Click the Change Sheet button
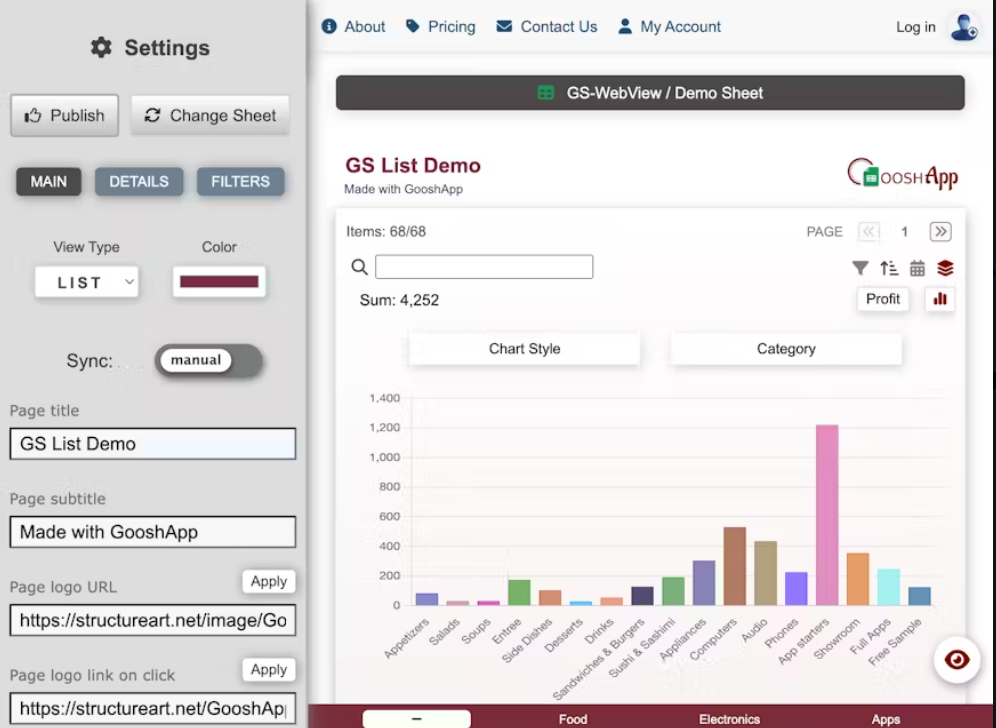The width and height of the screenshot is (996, 728). (x=210, y=116)
